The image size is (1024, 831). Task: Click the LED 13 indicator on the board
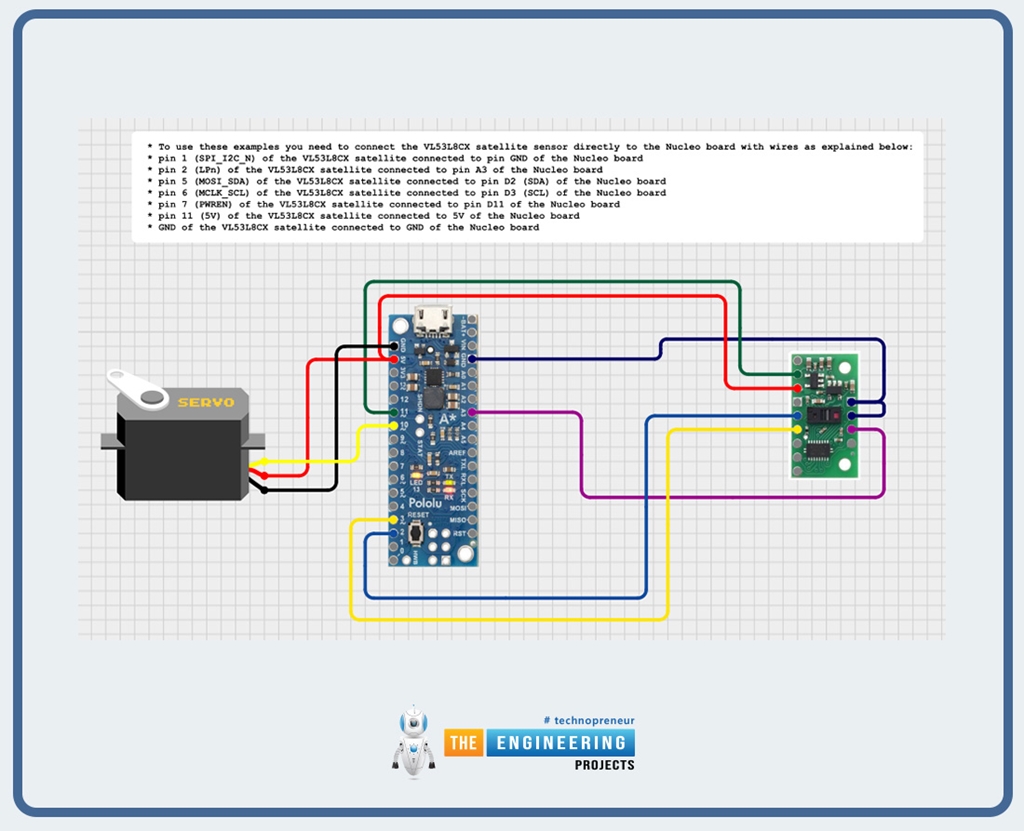click(416, 477)
